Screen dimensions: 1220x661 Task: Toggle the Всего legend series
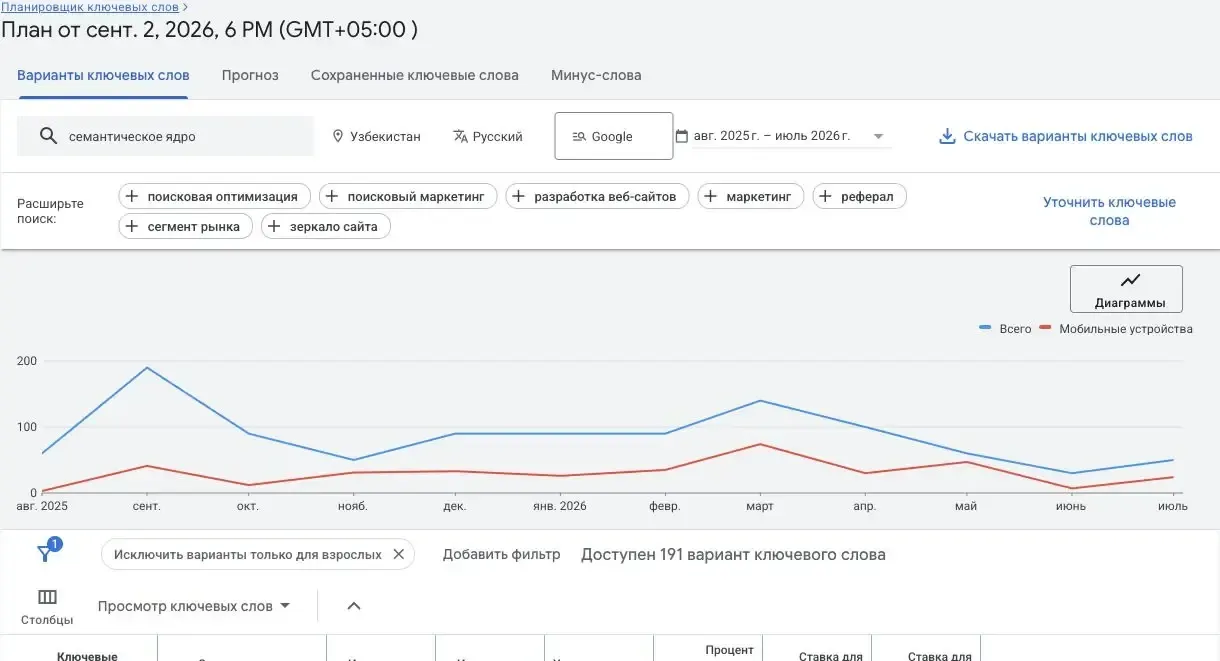click(1005, 329)
